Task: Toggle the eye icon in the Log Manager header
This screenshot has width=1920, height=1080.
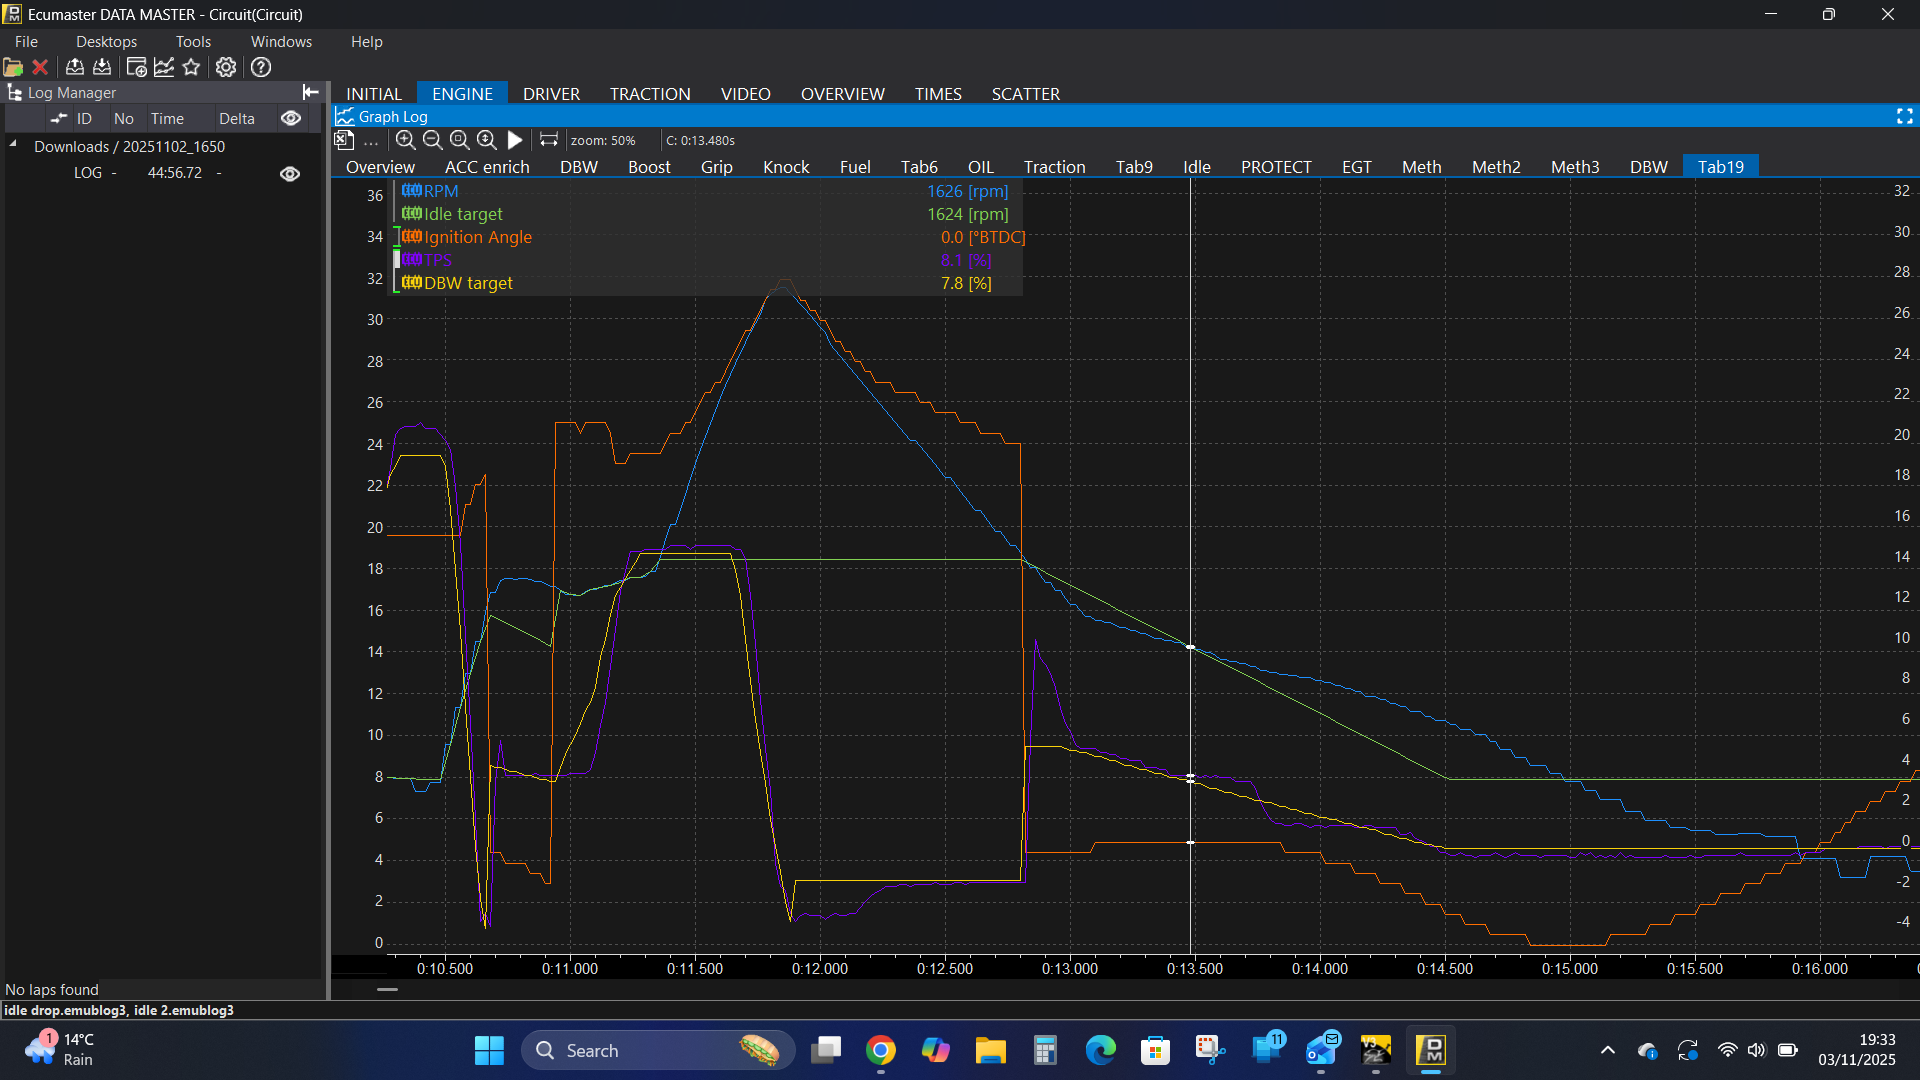Action: [x=291, y=118]
